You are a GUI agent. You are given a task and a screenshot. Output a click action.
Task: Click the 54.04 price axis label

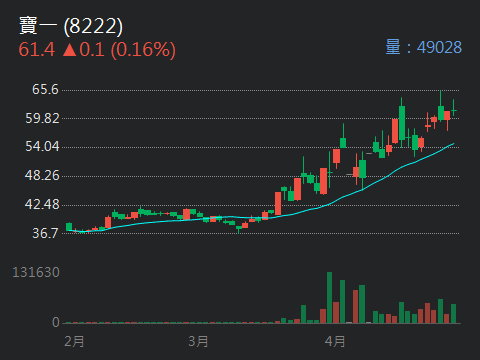42,146
